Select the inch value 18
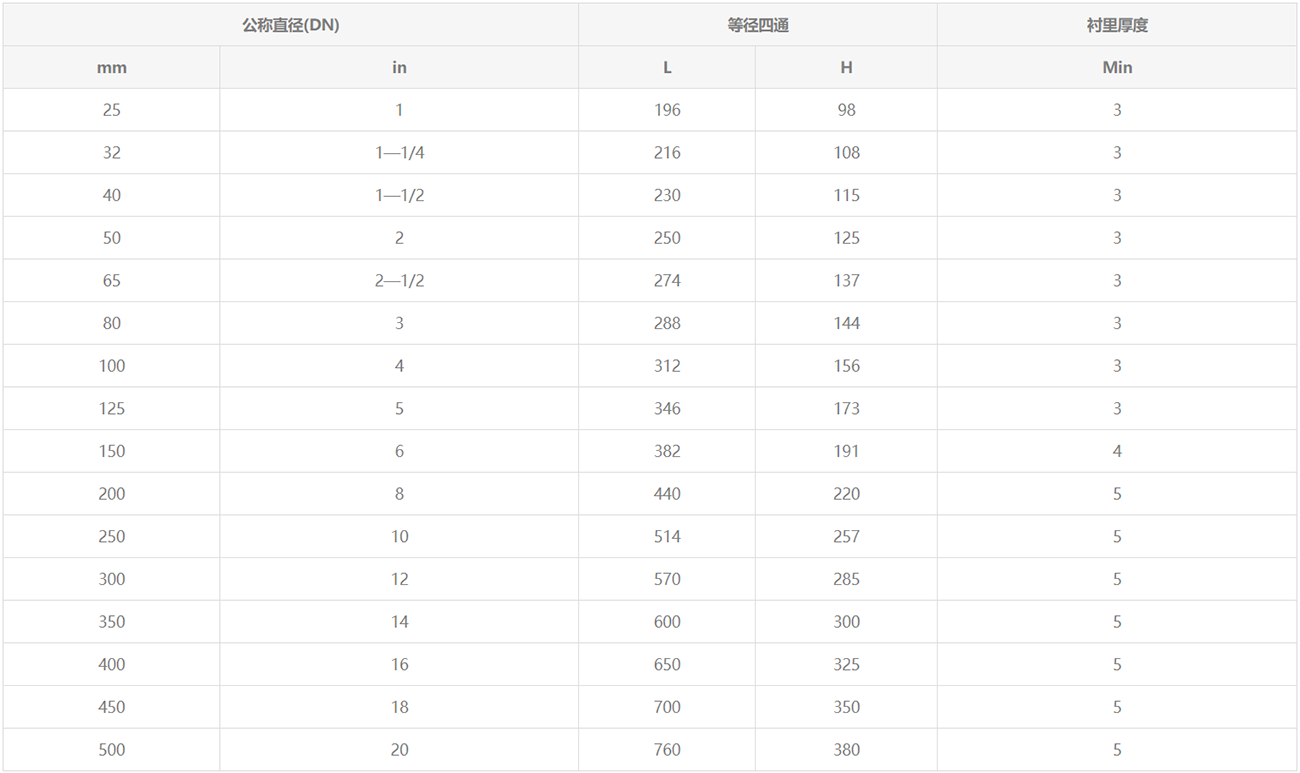Image resolution: width=1300 pixels, height=773 pixels. coord(399,707)
